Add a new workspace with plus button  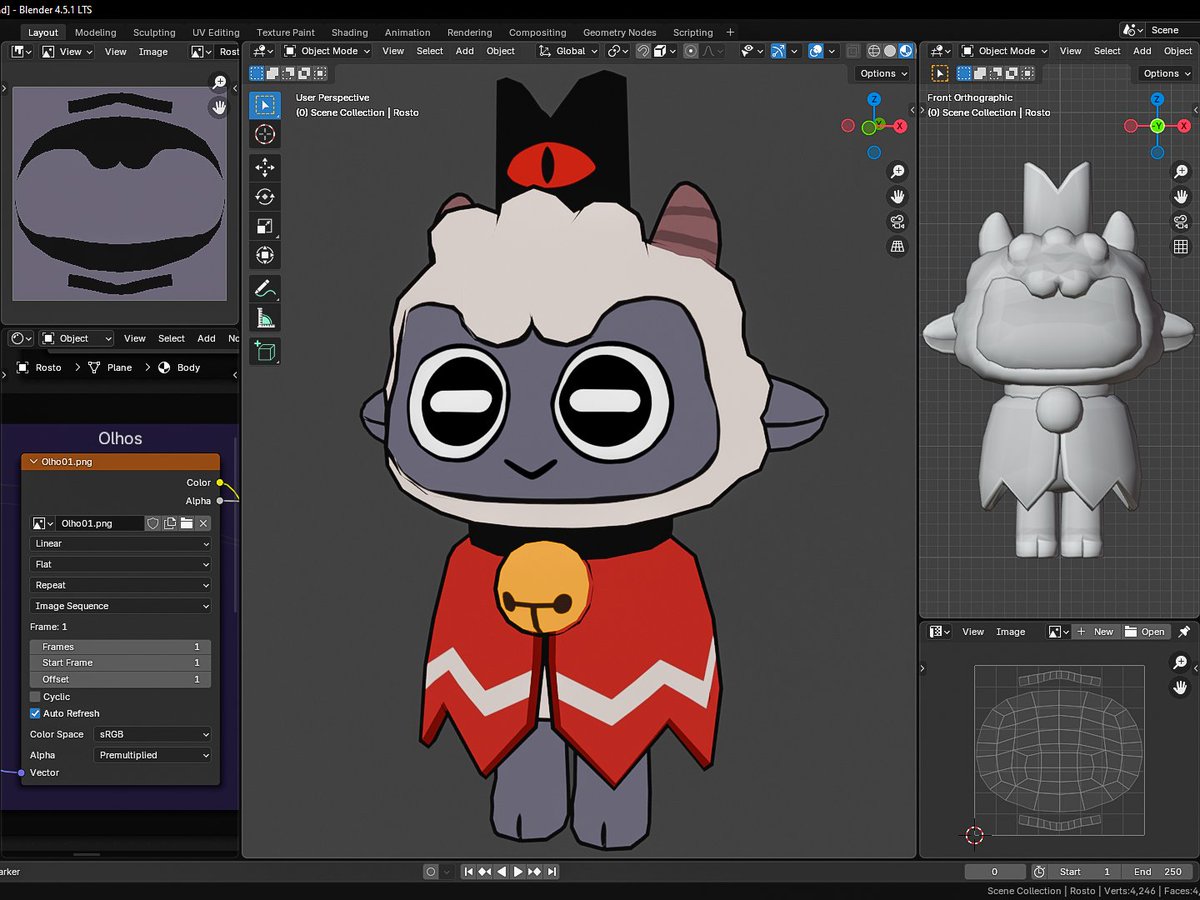730,32
